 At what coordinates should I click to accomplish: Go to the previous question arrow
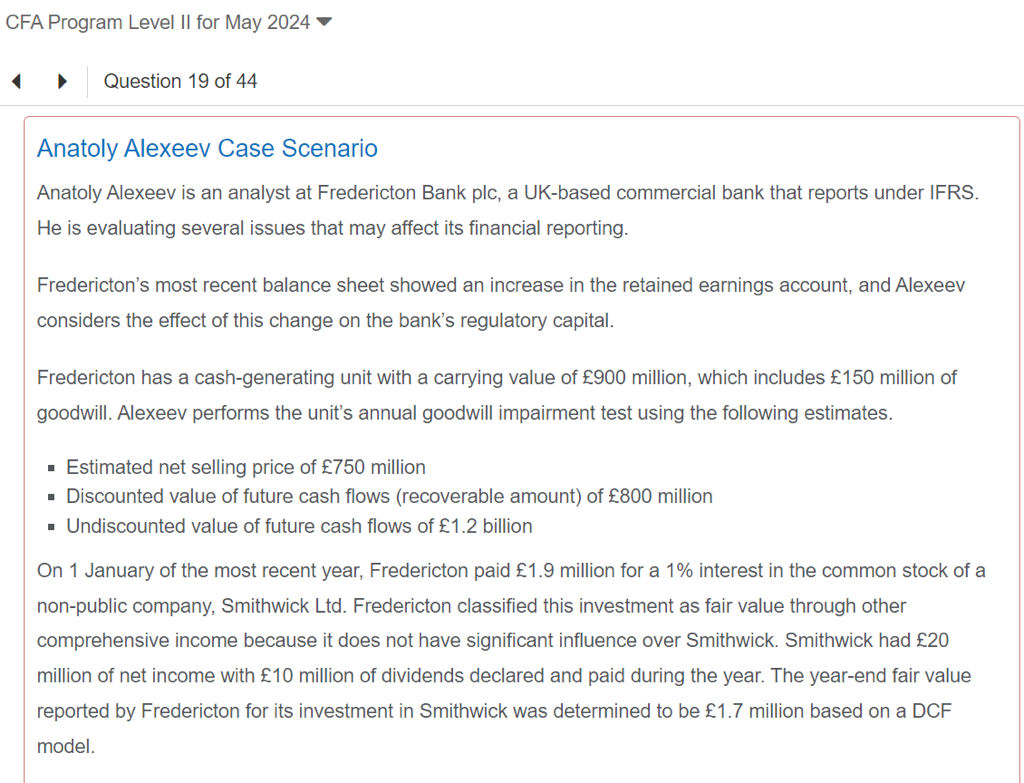click(16, 82)
